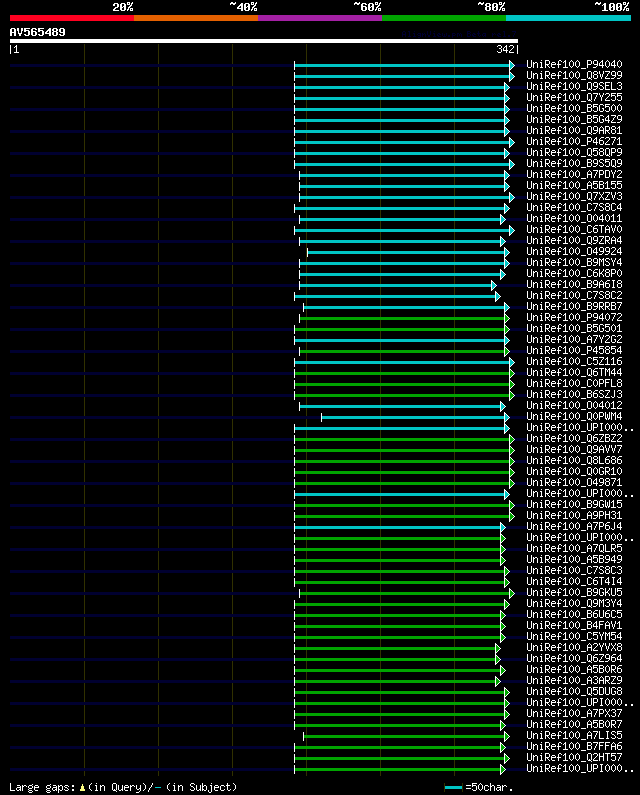The height and width of the screenshot is (795, 640).
Task: Open hit UniRef100_Q9SEL3
Action: click(x=574, y=87)
